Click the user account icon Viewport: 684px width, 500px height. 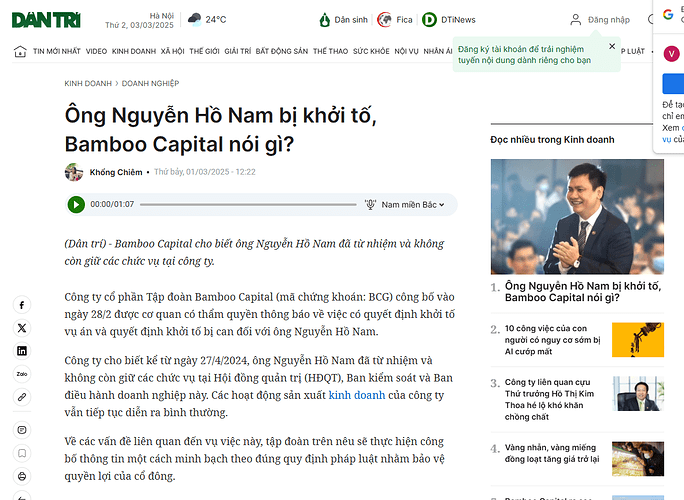[576, 20]
